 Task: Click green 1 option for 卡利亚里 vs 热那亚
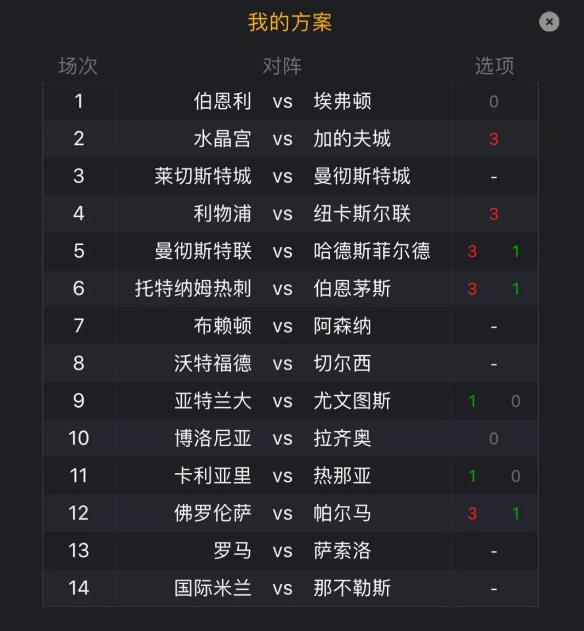tap(472, 476)
